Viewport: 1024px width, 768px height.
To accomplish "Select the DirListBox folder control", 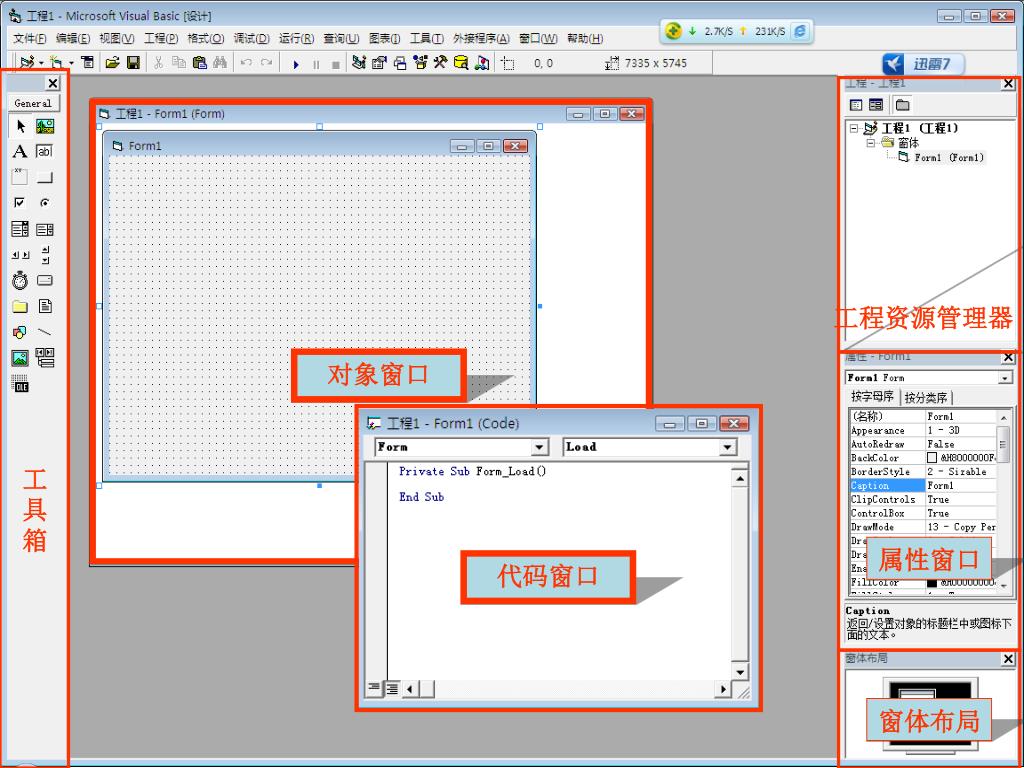I will 20,306.
